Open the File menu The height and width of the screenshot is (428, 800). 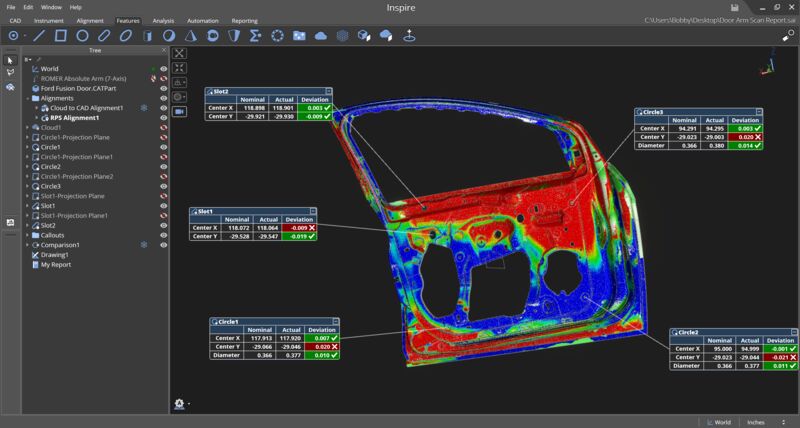pos(11,8)
